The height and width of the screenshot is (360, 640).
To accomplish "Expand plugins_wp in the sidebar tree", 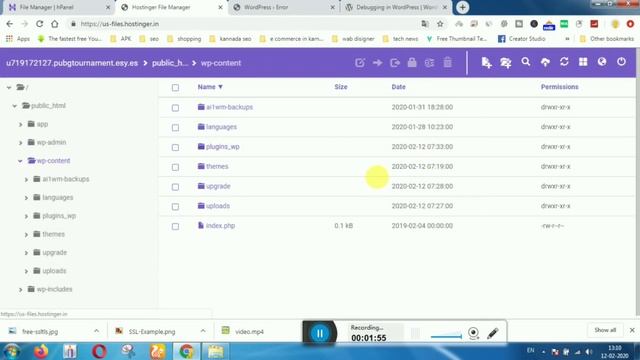I will pyautogui.click(x=26, y=216).
